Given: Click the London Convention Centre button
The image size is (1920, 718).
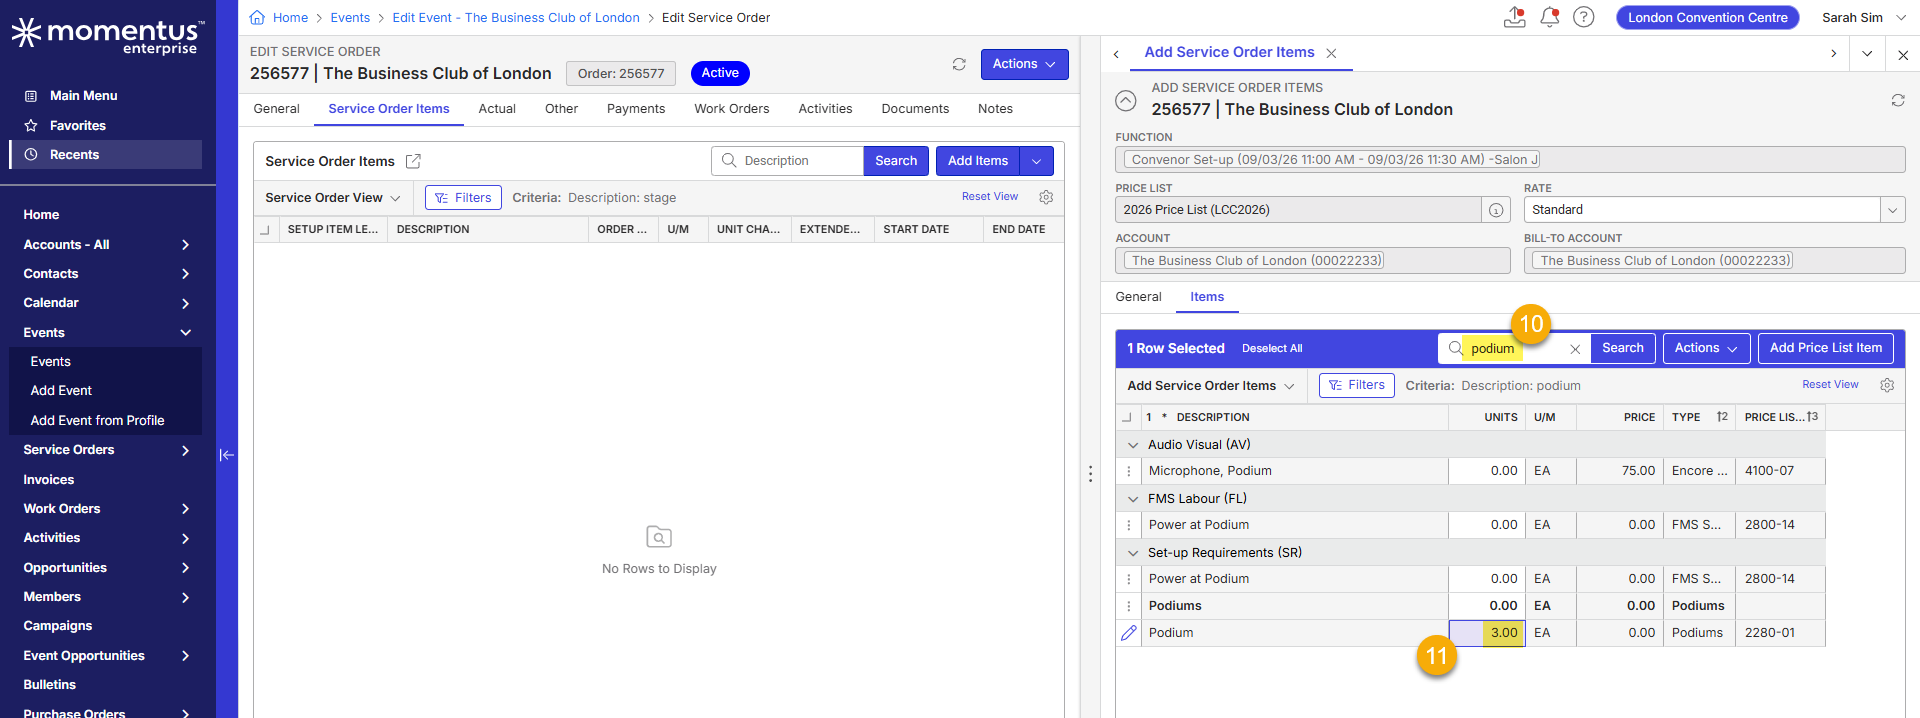Looking at the screenshot, I should pyautogui.click(x=1707, y=18).
